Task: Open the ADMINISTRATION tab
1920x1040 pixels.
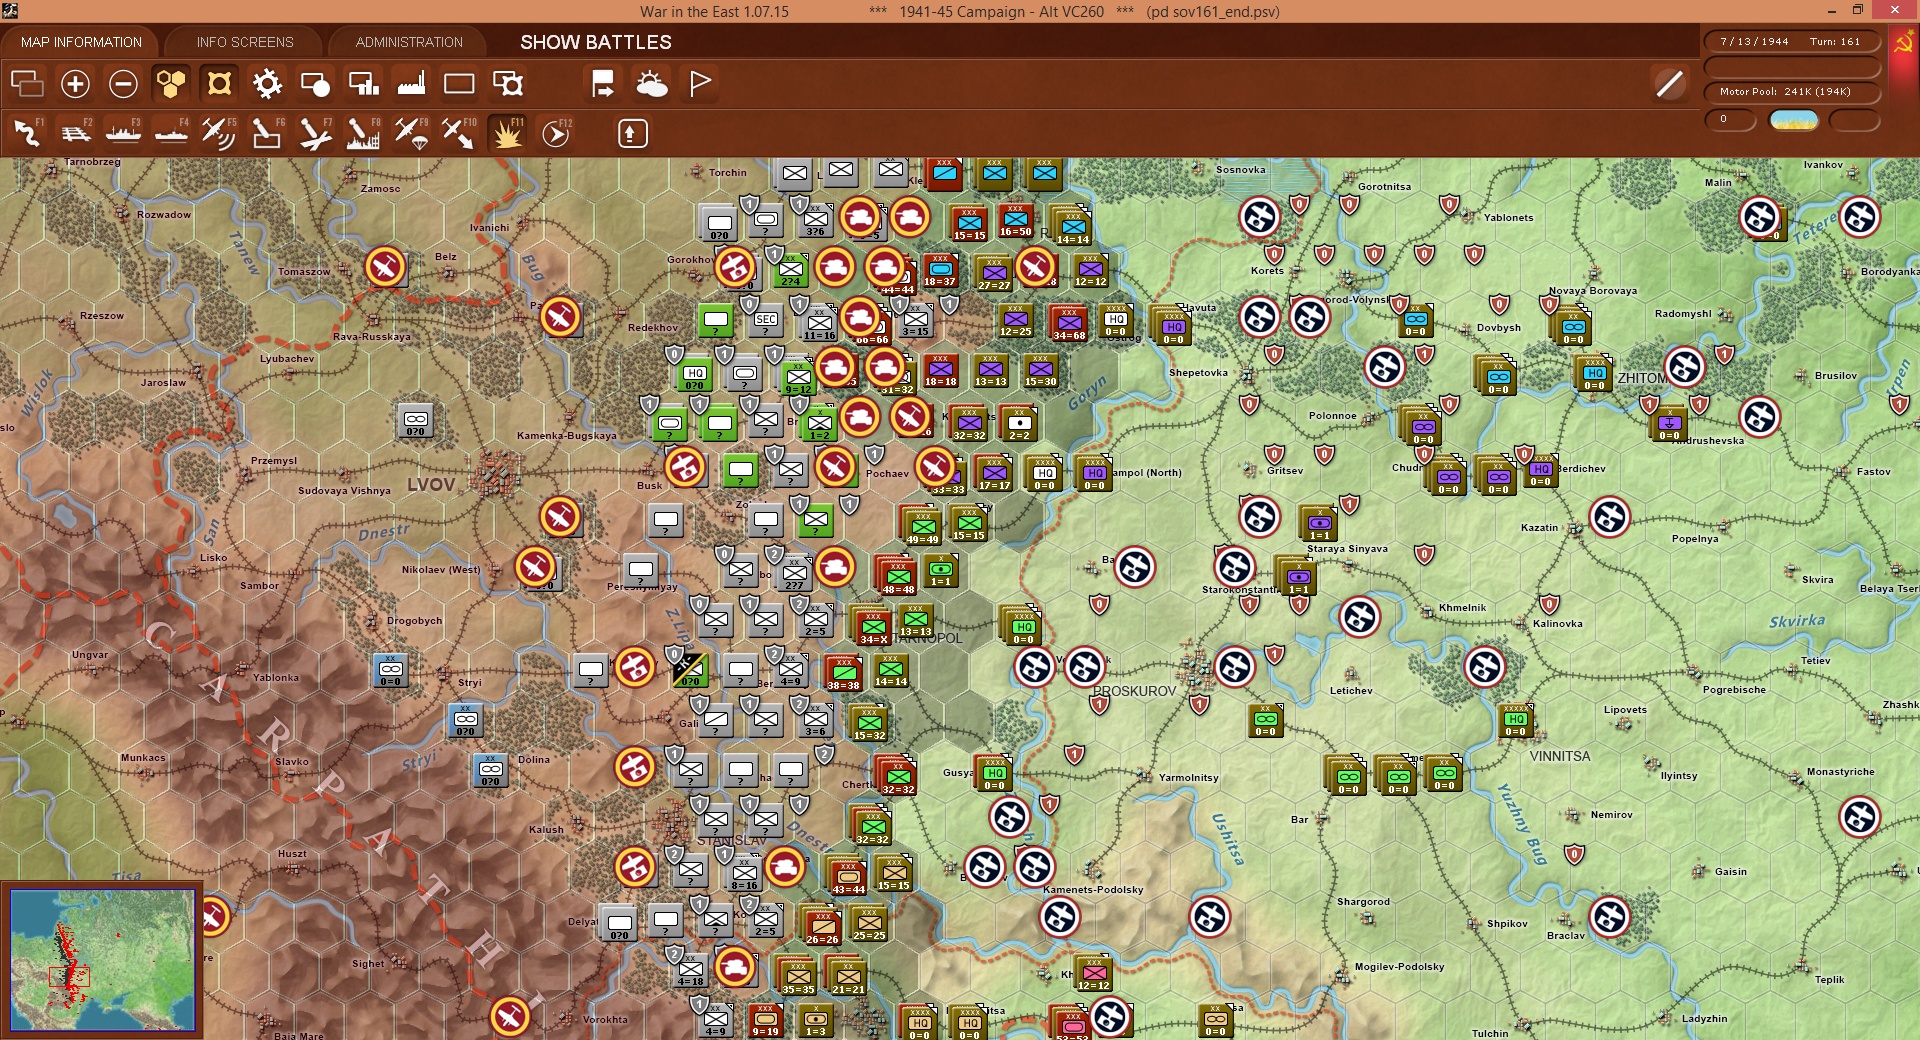Action: coord(409,42)
